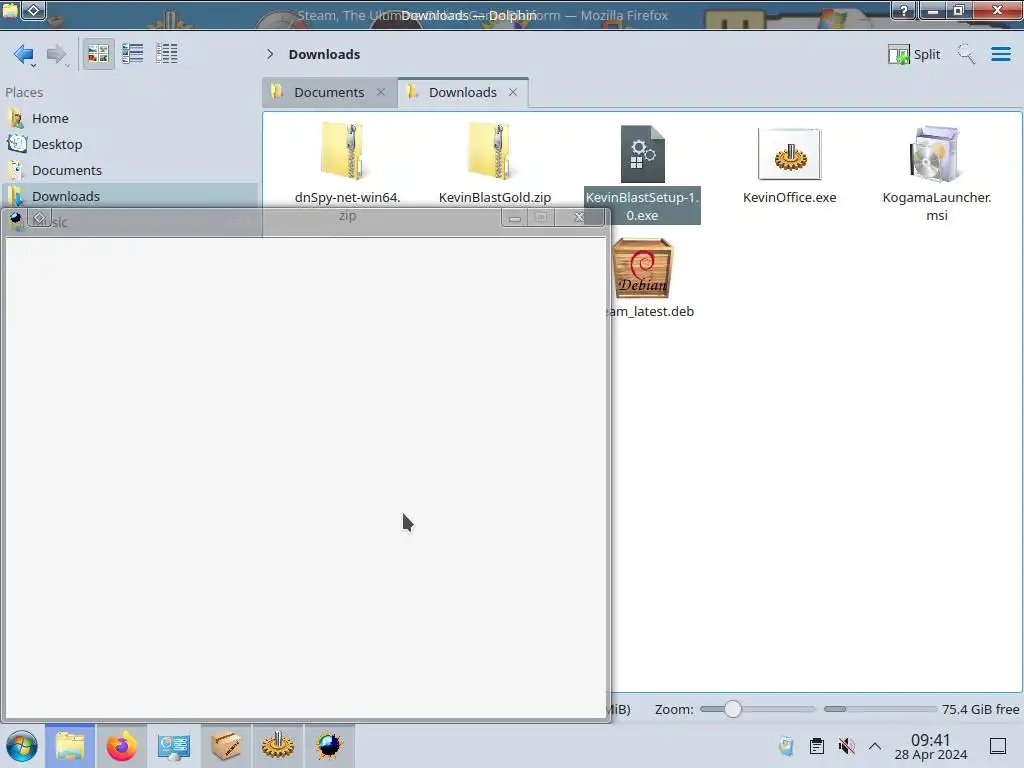The width and height of the screenshot is (1024, 768).
Task: Open the search magnifier in Dolphin toolbar
Action: (x=966, y=54)
